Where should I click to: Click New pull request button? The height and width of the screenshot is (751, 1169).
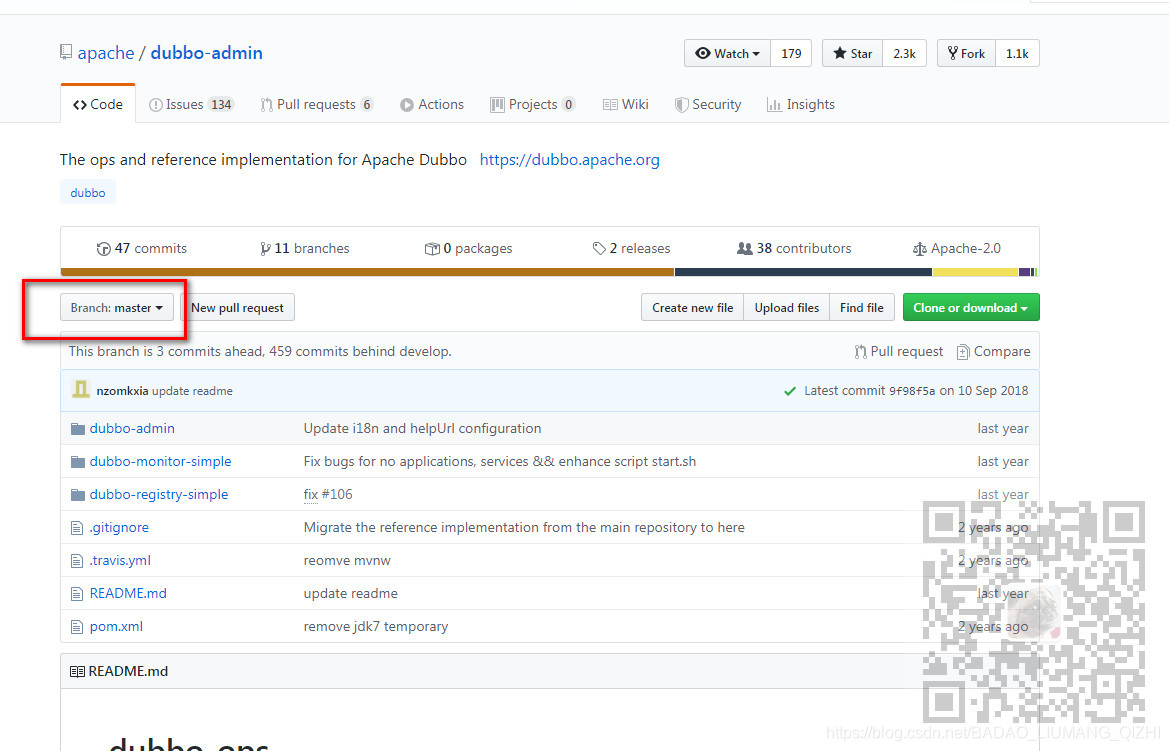[x=237, y=307]
